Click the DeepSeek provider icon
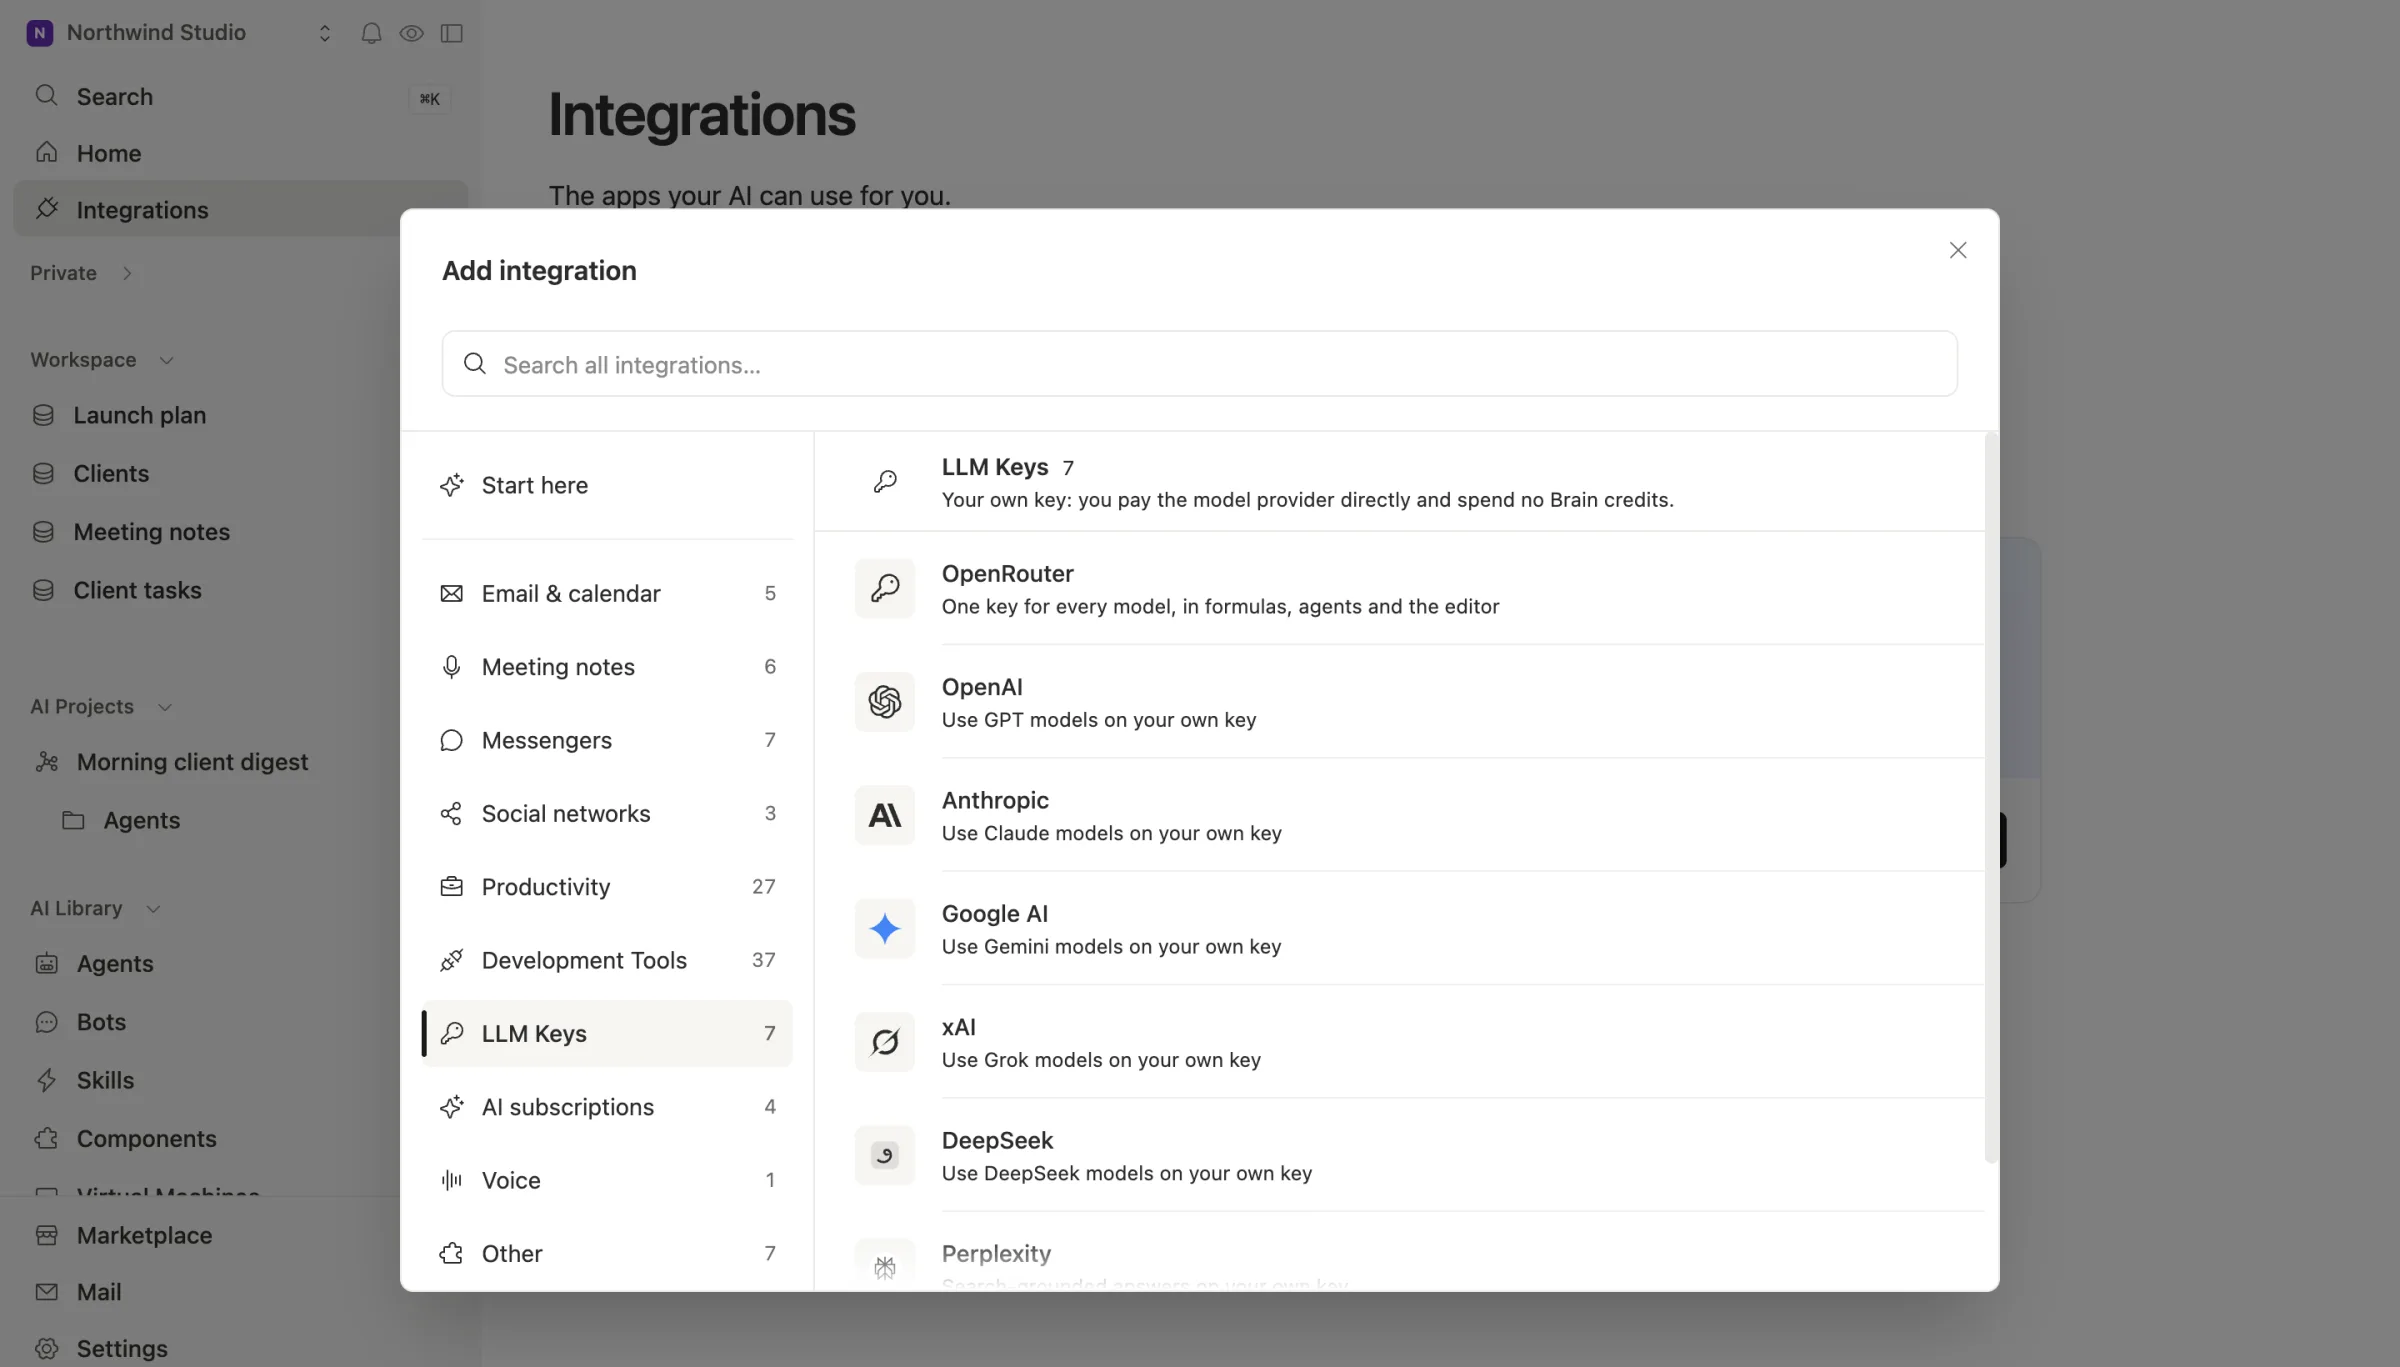The height and width of the screenshot is (1367, 2400). pos(884,1155)
